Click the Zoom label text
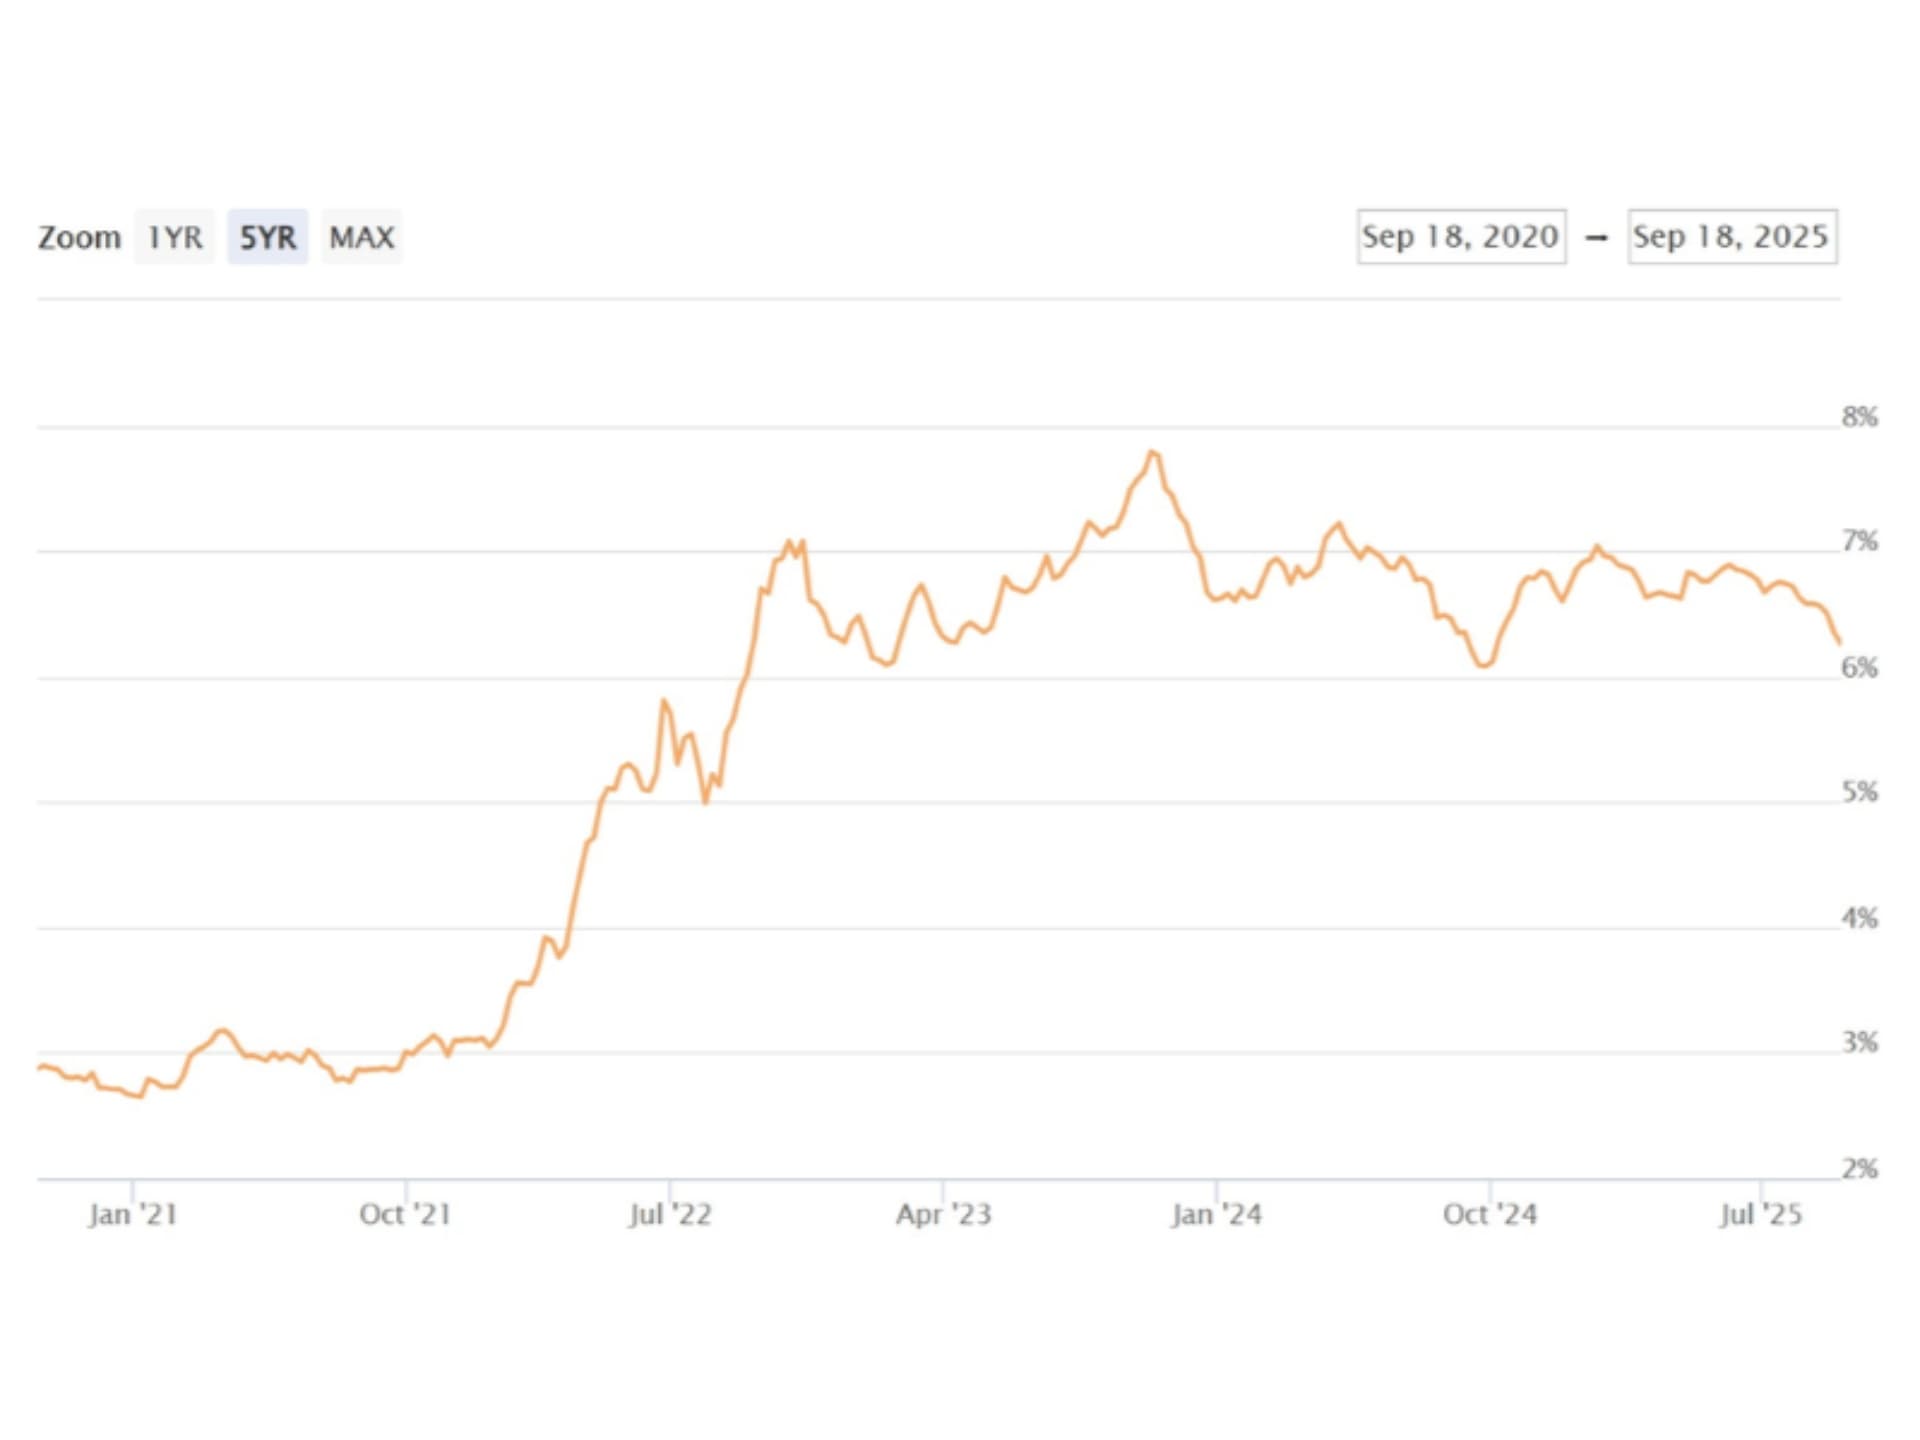The height and width of the screenshot is (1440, 1920). [79, 237]
